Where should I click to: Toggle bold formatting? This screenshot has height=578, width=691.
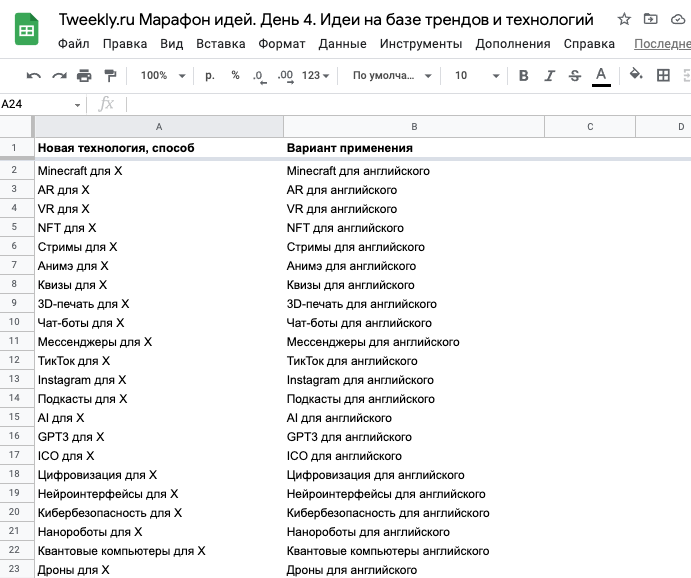click(524, 76)
